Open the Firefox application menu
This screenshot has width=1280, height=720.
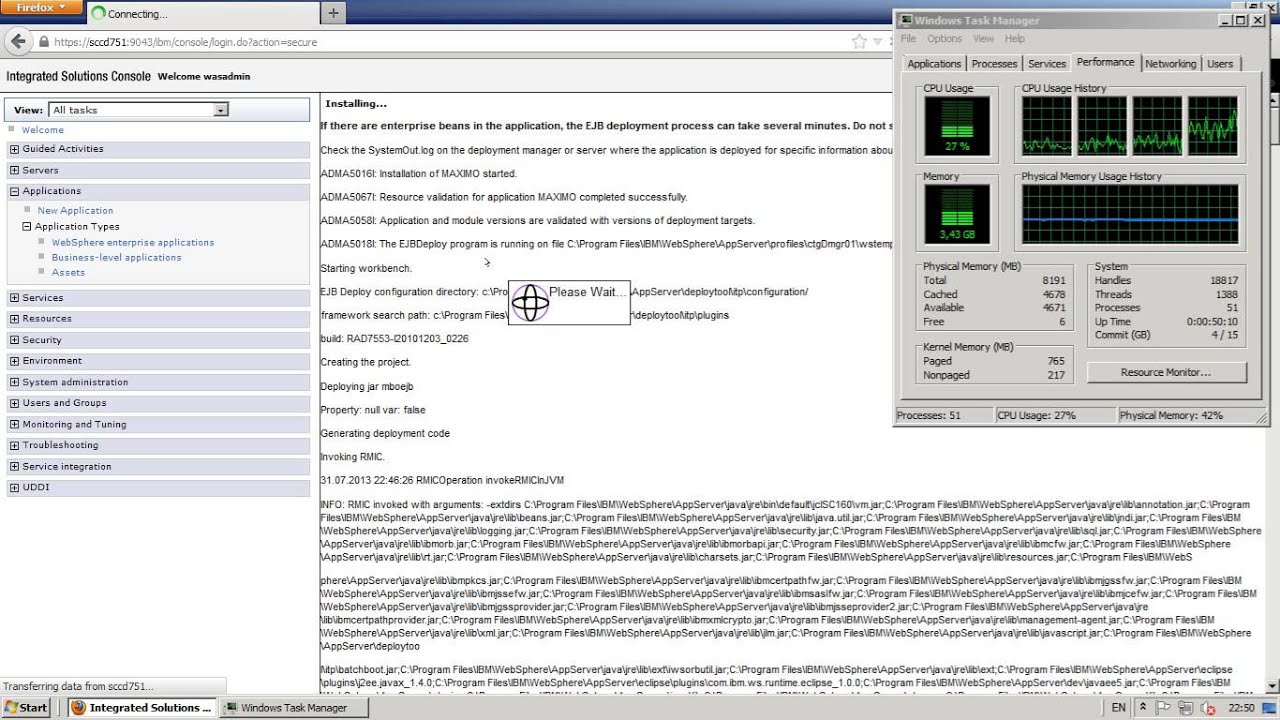point(41,8)
